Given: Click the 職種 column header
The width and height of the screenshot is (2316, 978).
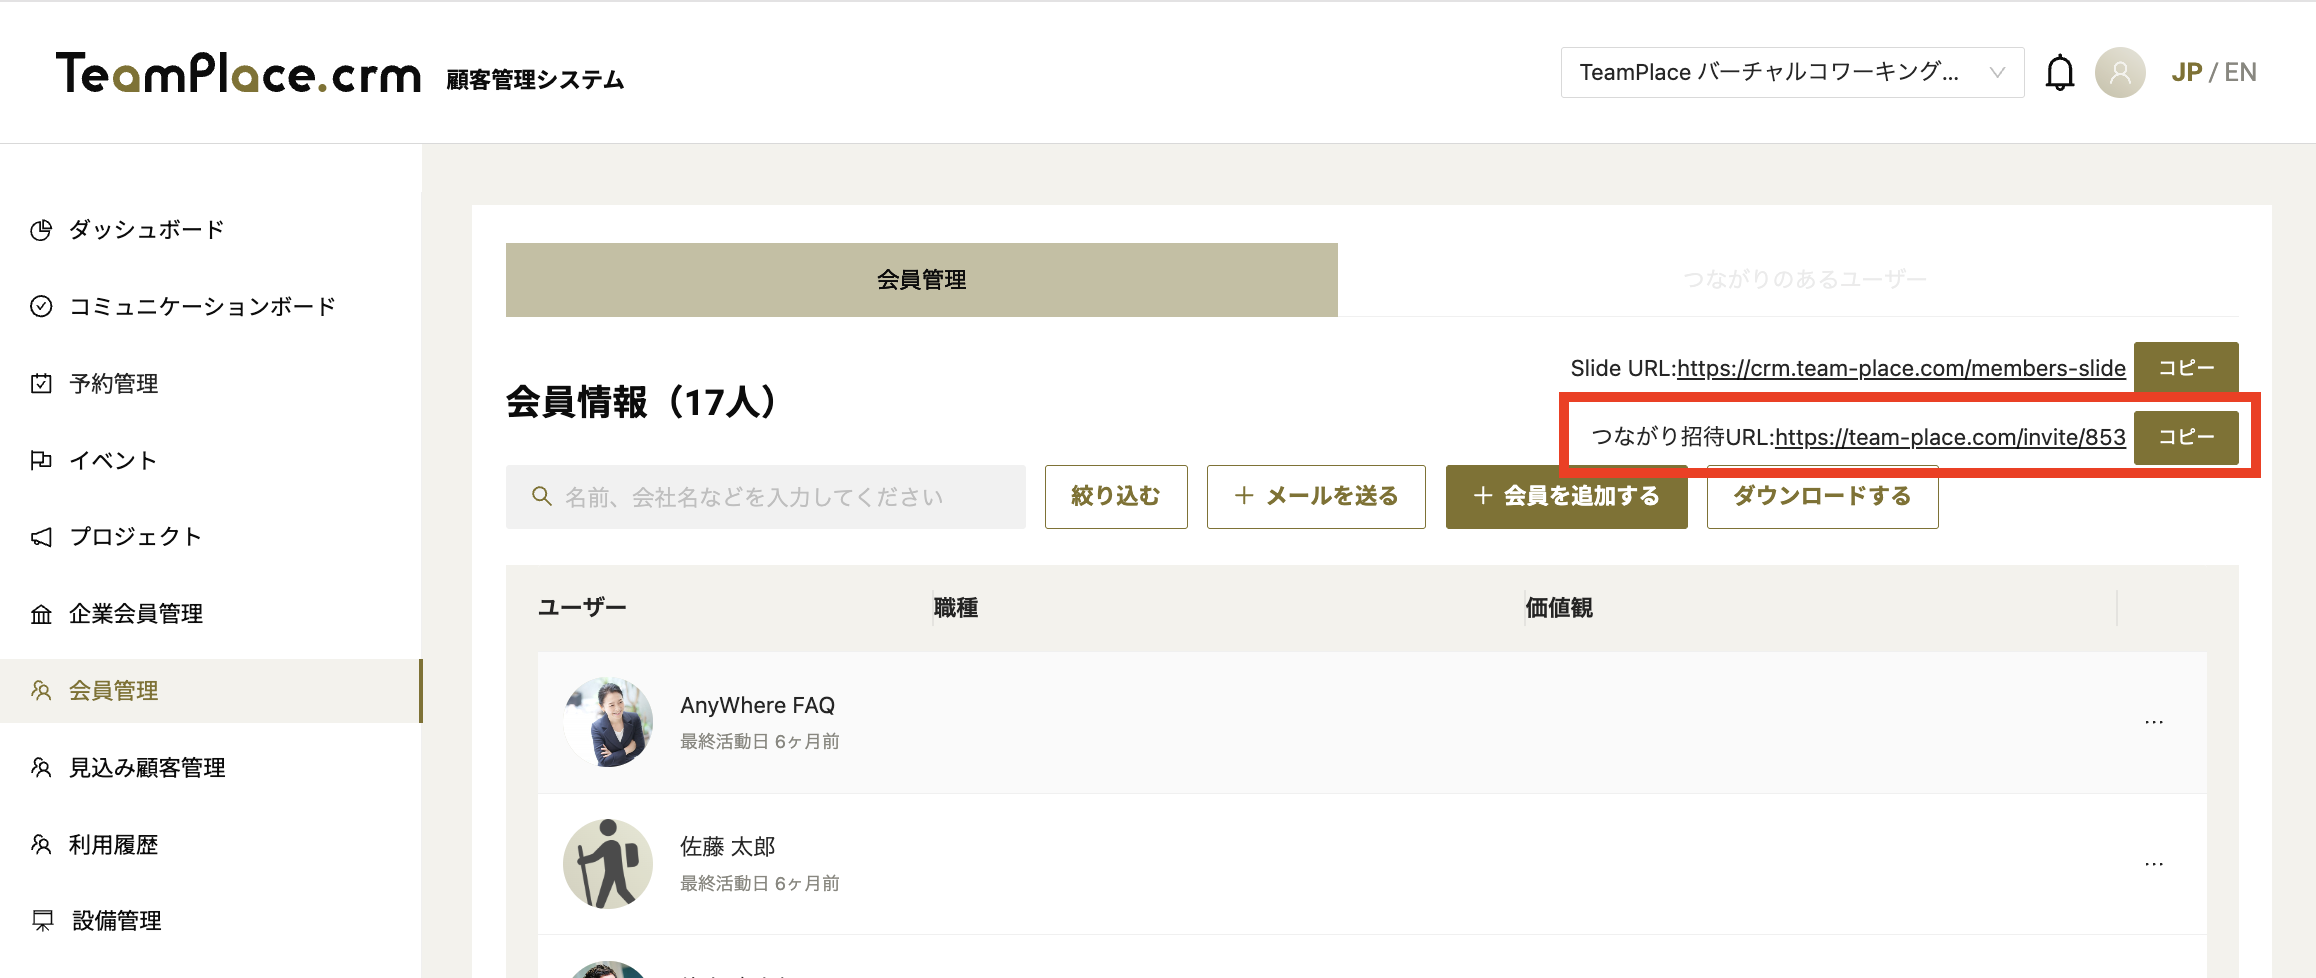Looking at the screenshot, I should [956, 607].
